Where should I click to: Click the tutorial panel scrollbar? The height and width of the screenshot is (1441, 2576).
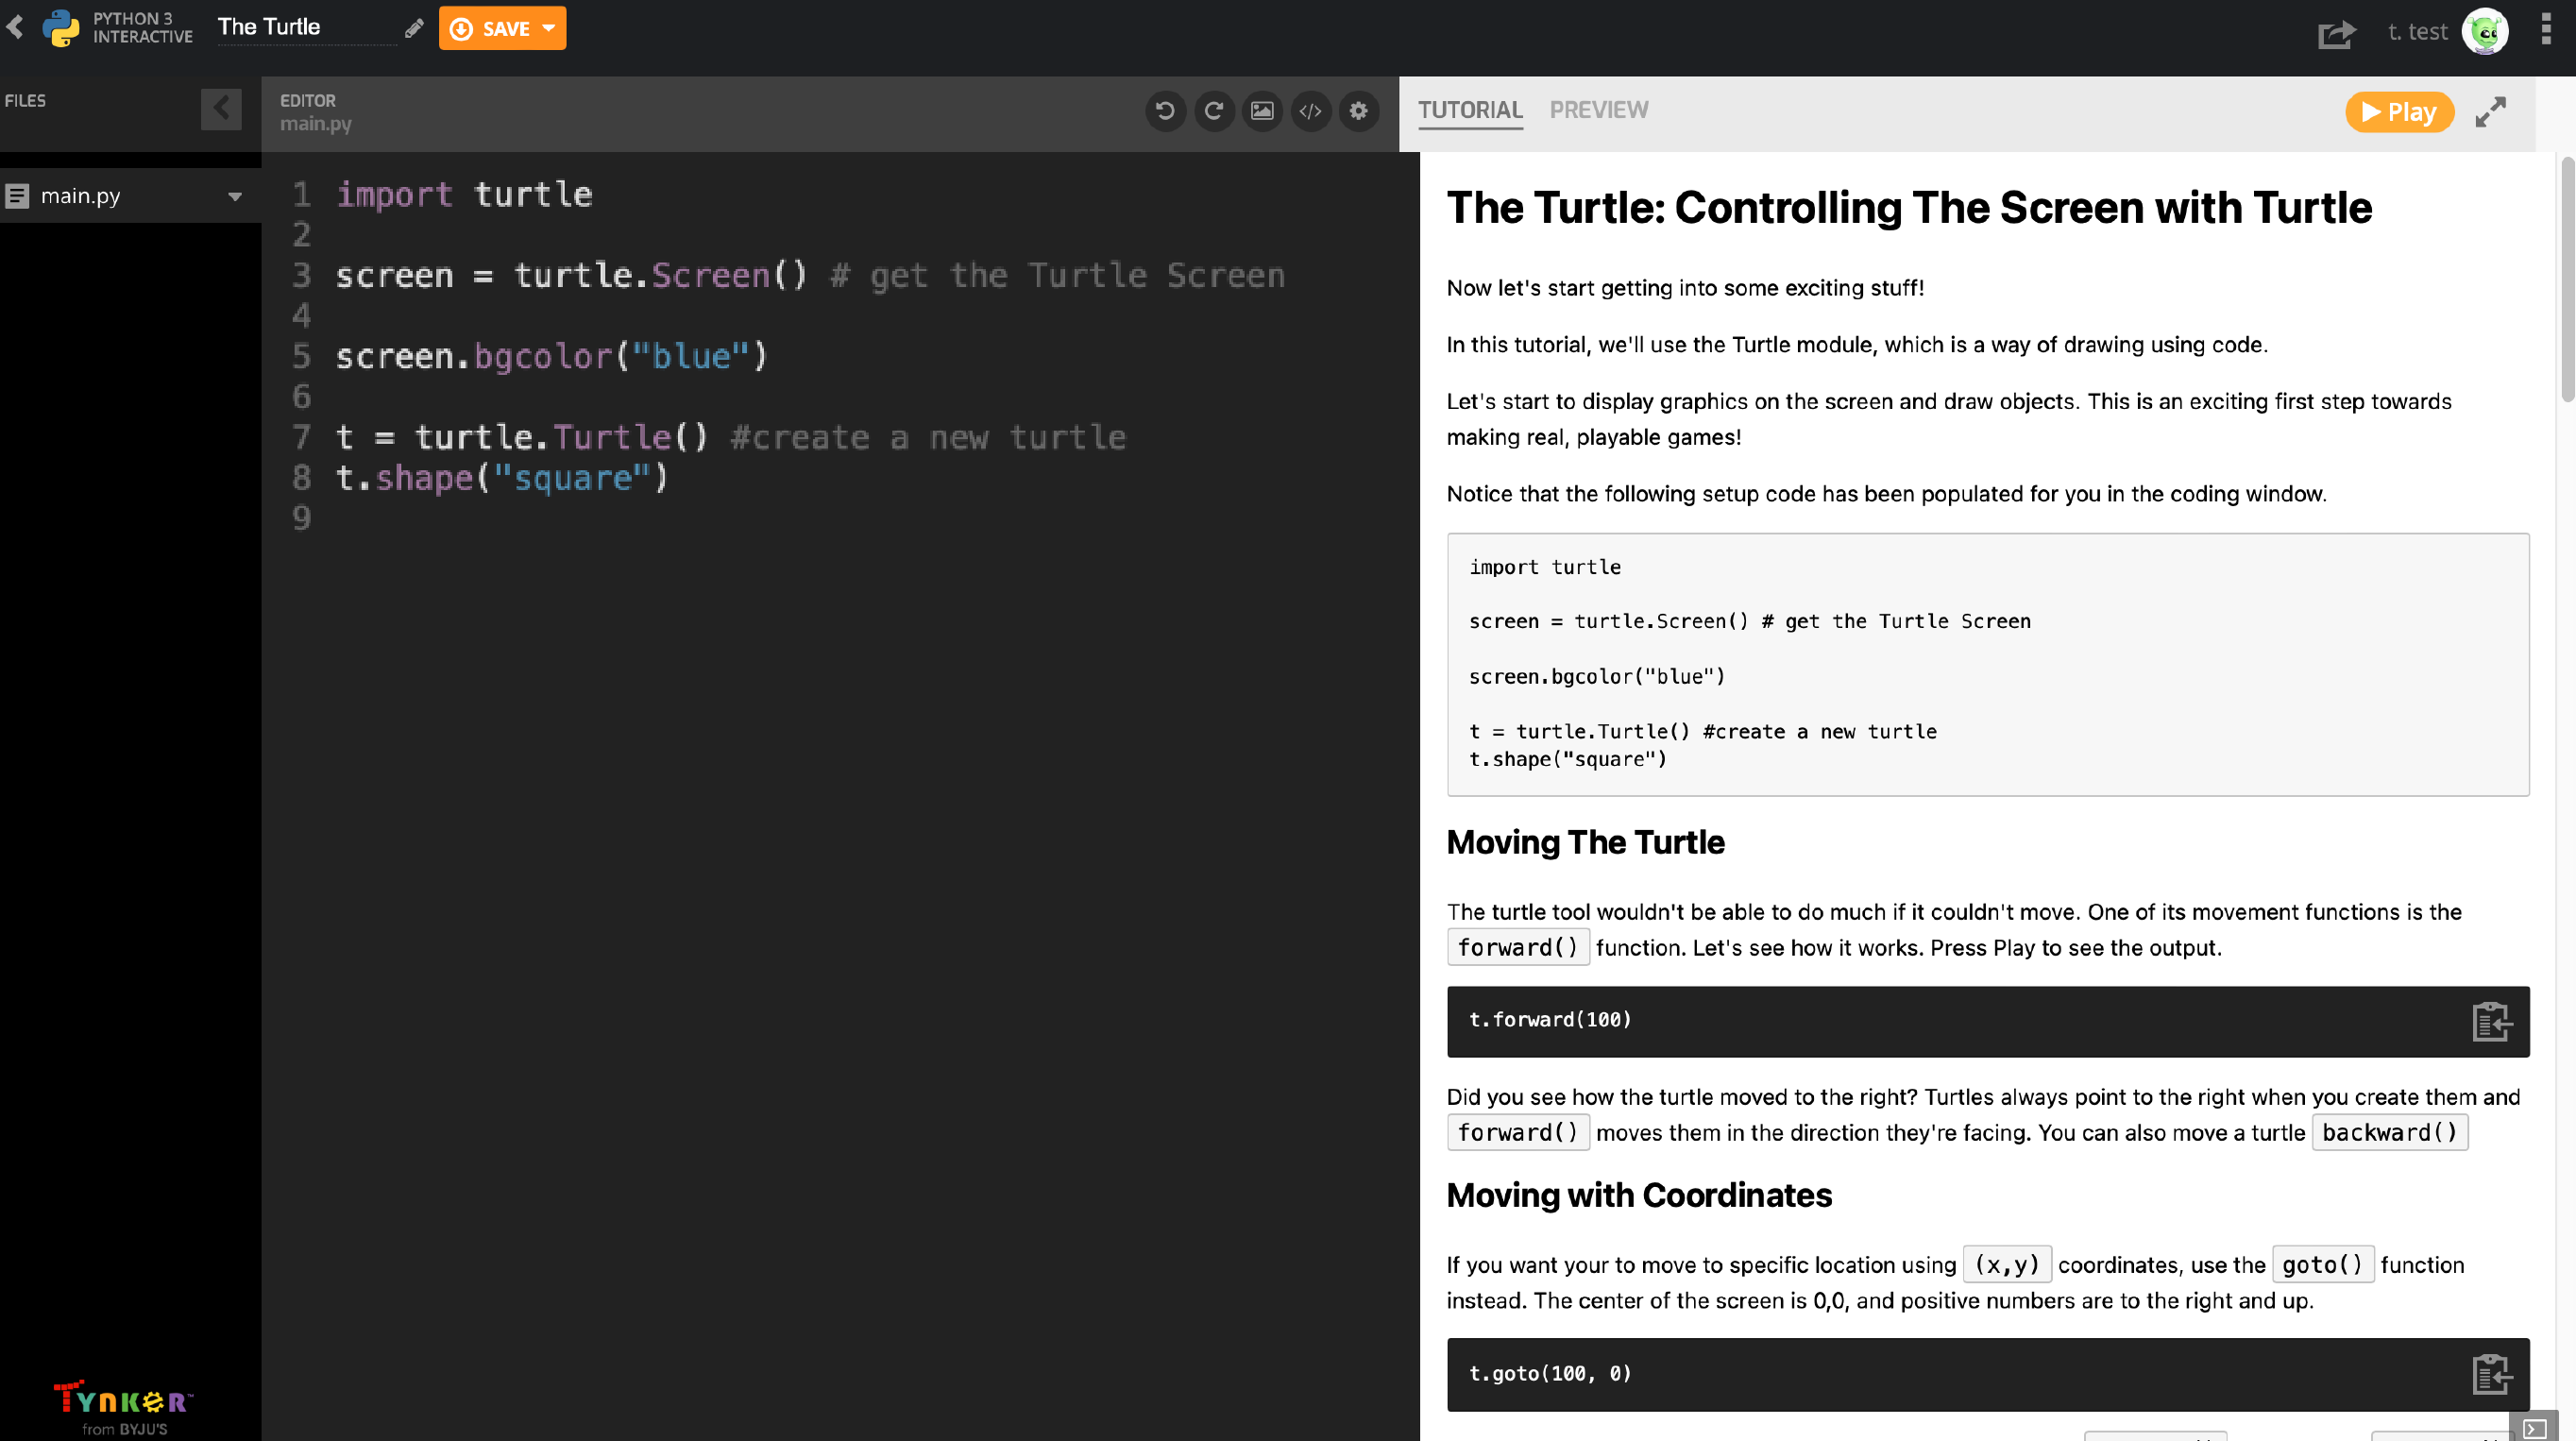2568,280
